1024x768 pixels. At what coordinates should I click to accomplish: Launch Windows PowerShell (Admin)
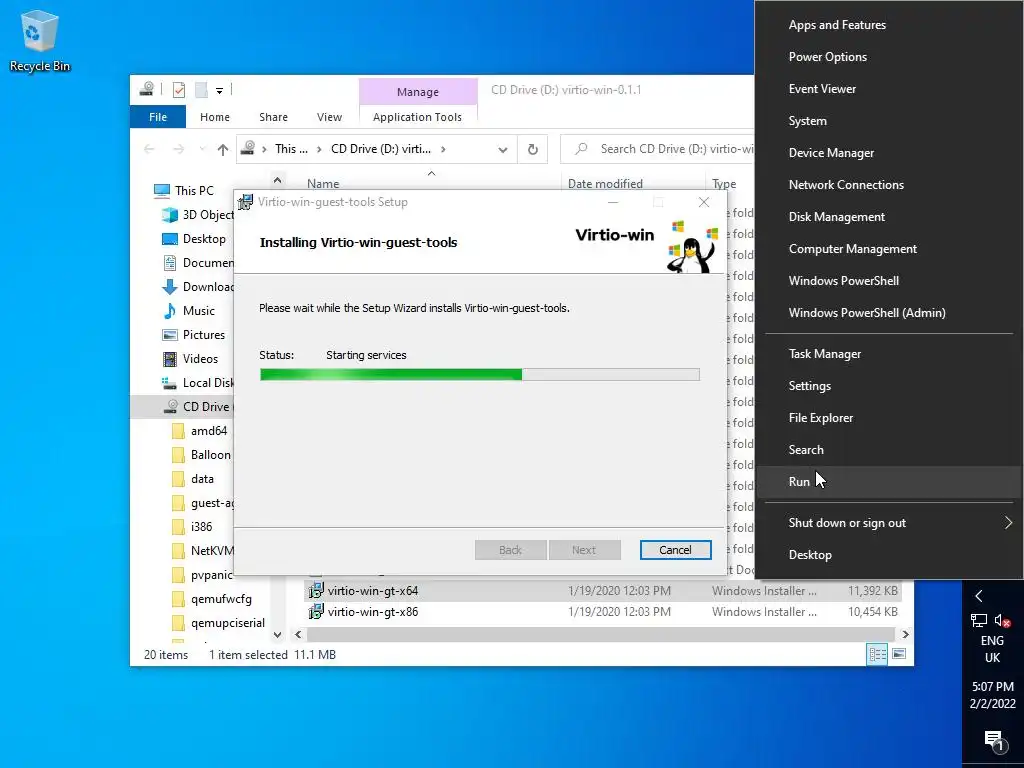pyautogui.click(x=889, y=313)
